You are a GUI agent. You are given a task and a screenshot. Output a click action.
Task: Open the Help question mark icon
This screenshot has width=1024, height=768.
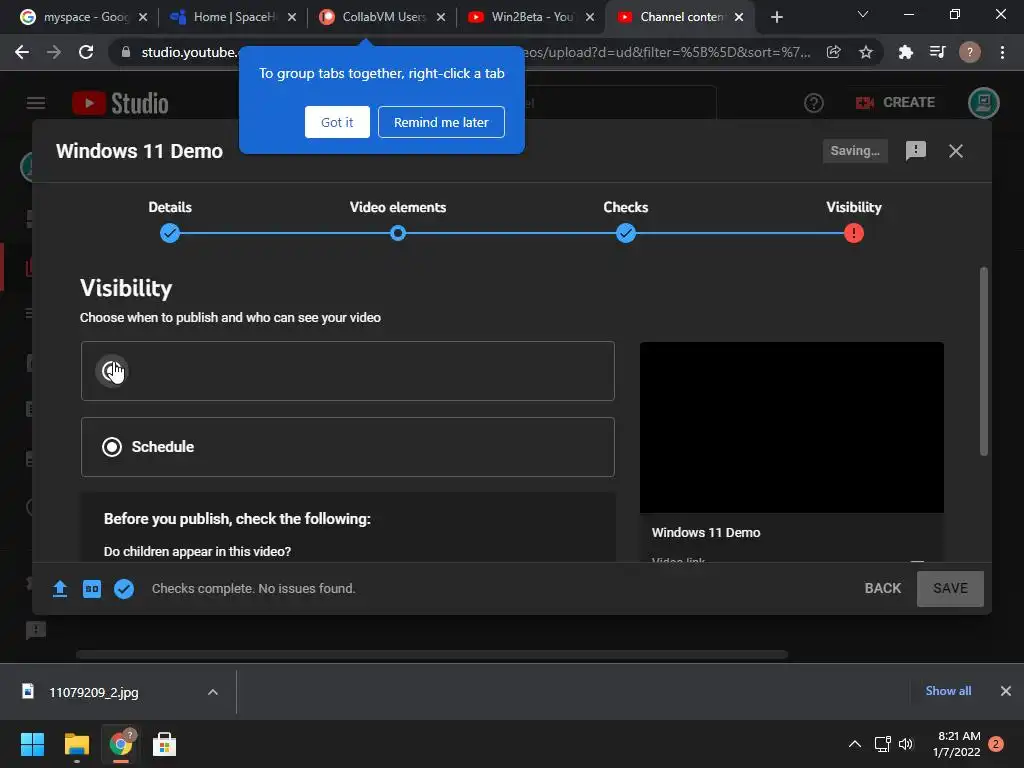pyautogui.click(x=814, y=103)
